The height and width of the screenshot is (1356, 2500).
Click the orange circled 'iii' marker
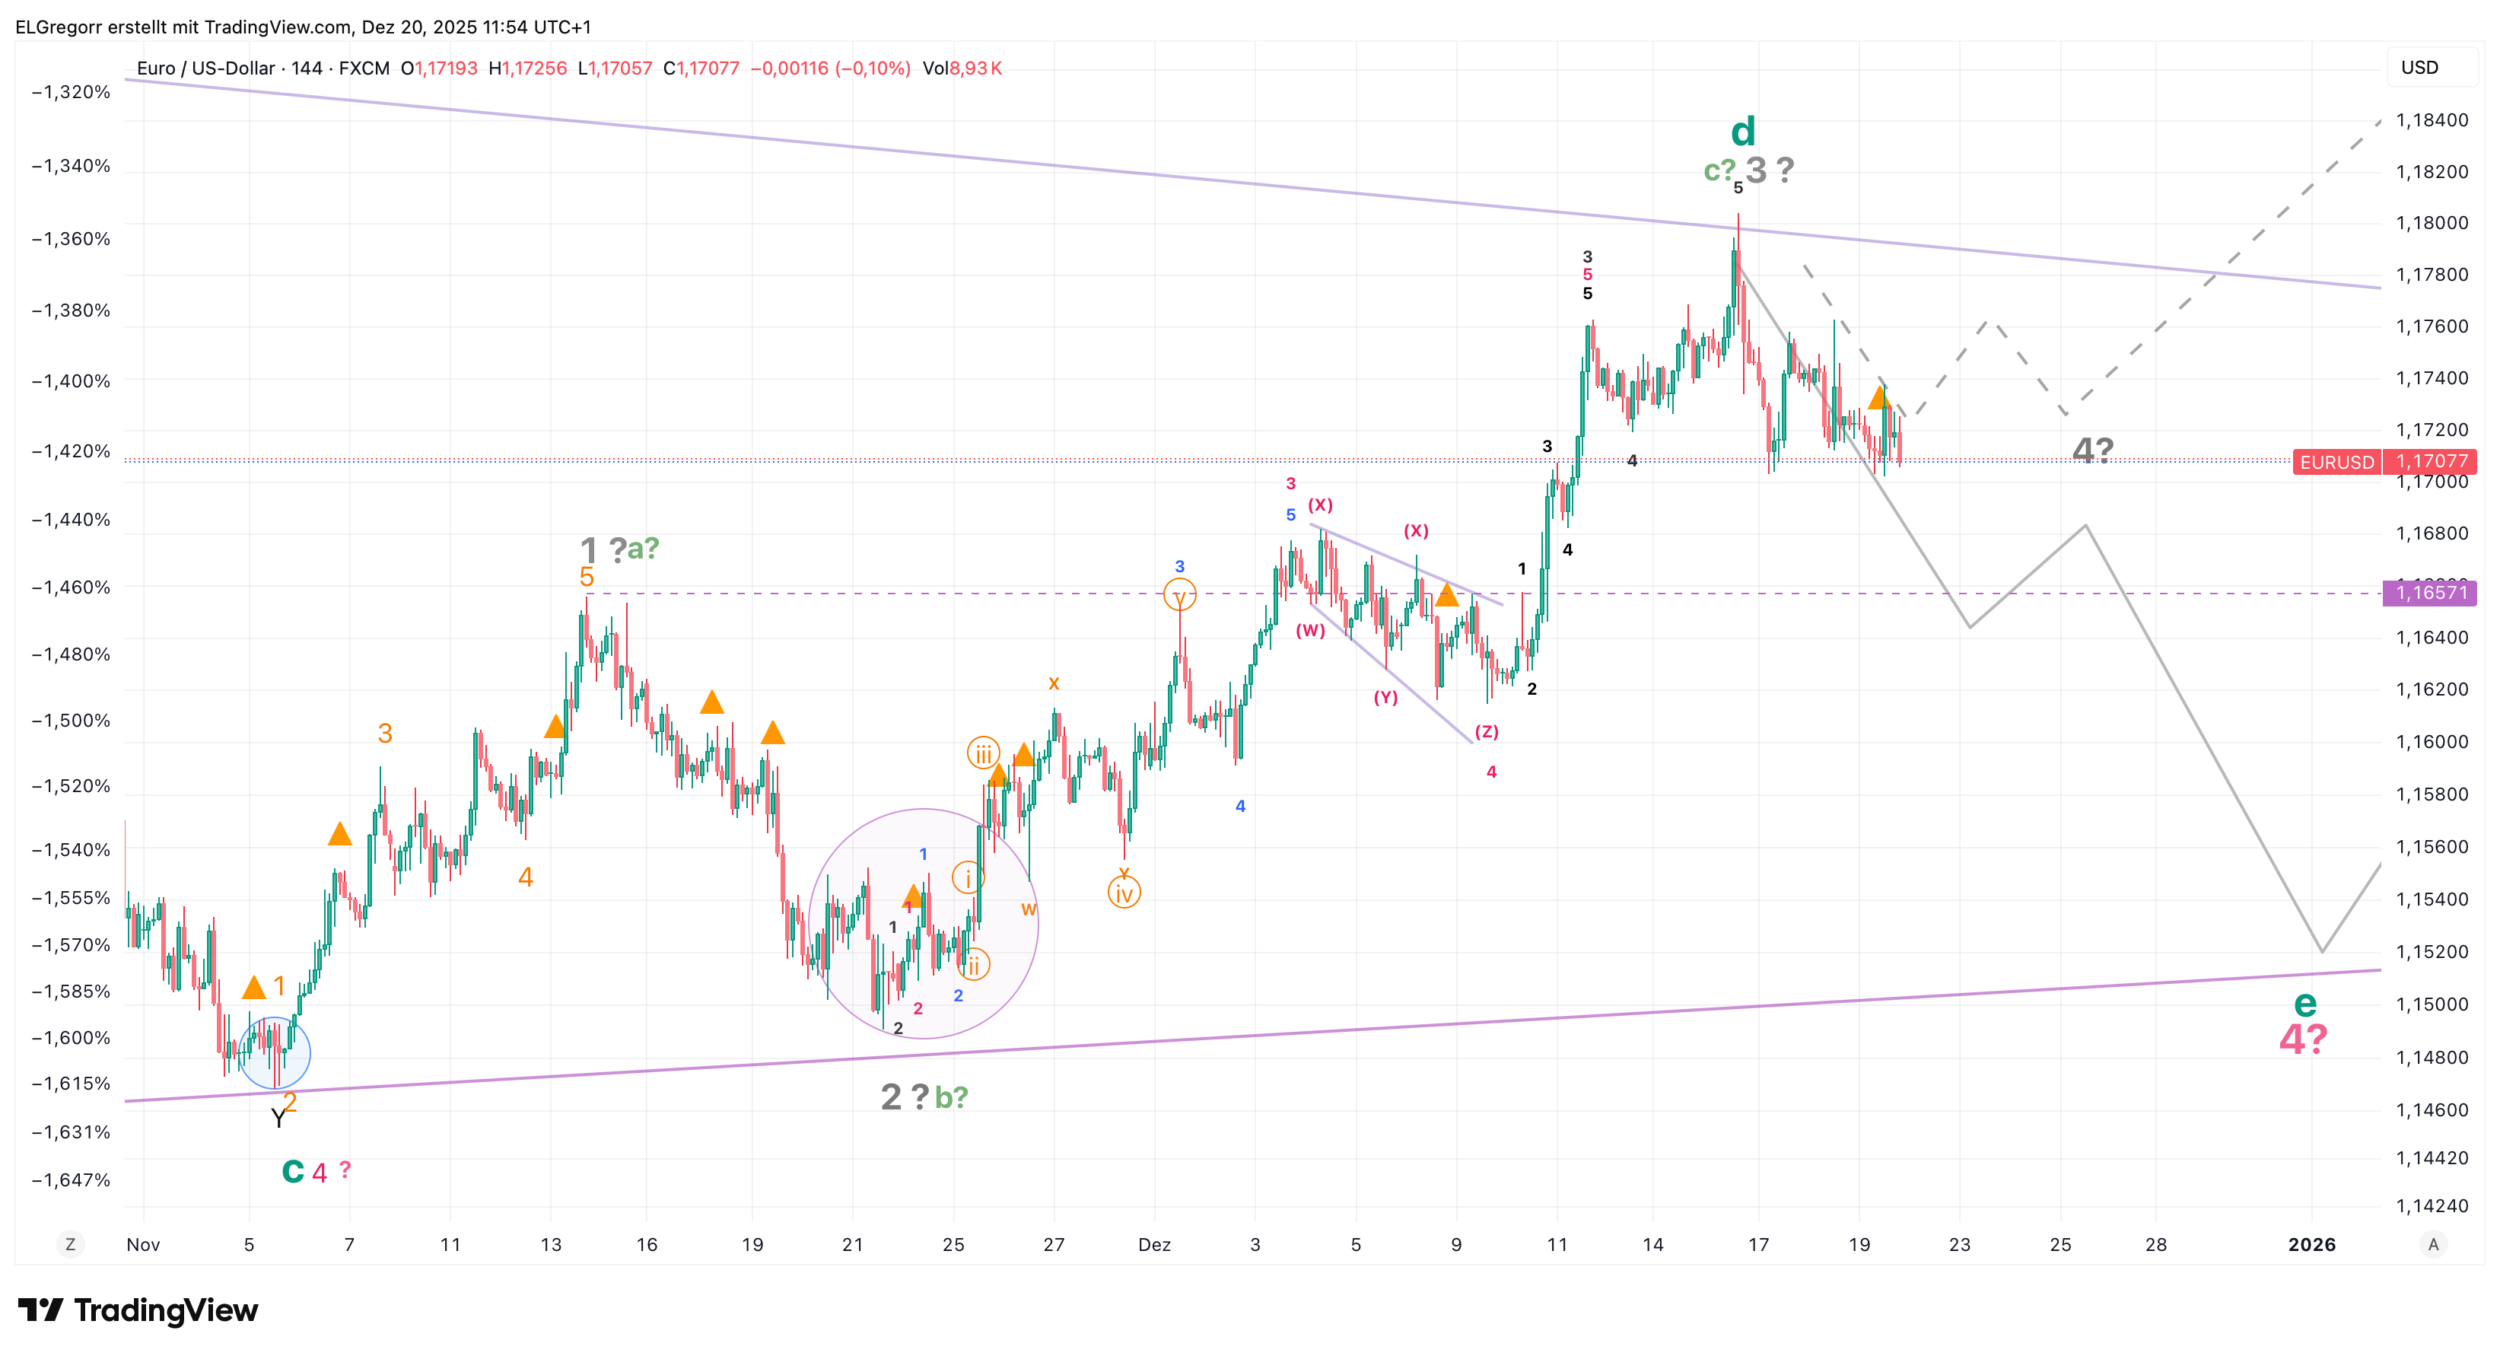tap(983, 754)
